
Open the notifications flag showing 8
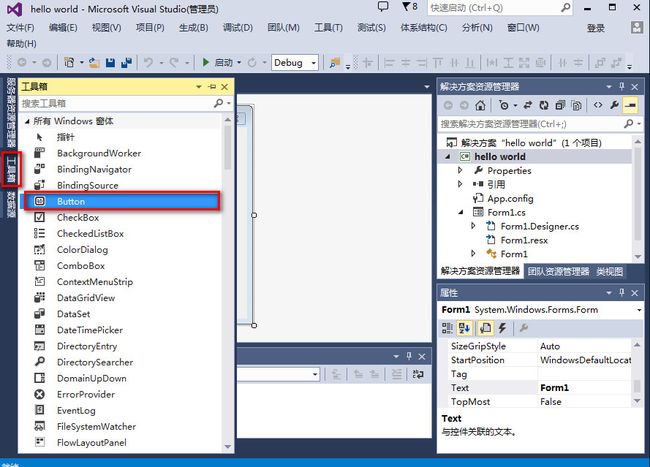[409, 7]
